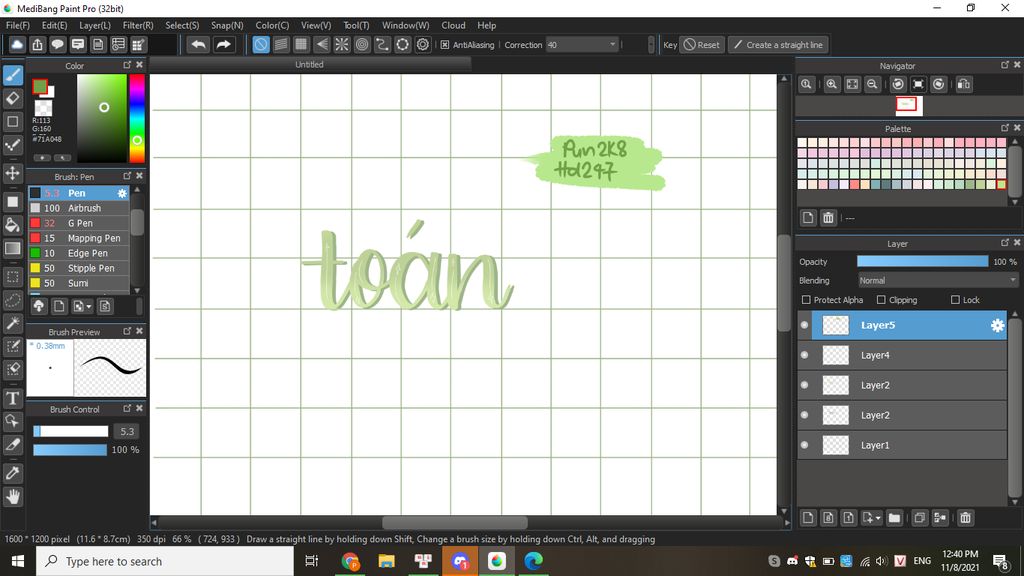Select the Edge Pen brush
This screenshot has width=1024, height=576.
(x=78, y=253)
